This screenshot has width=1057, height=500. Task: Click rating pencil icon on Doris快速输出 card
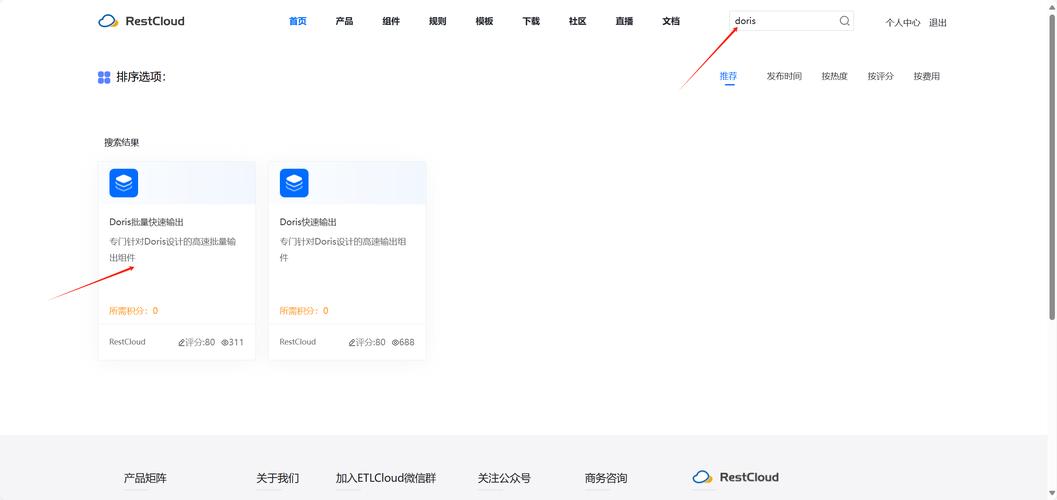coord(352,342)
